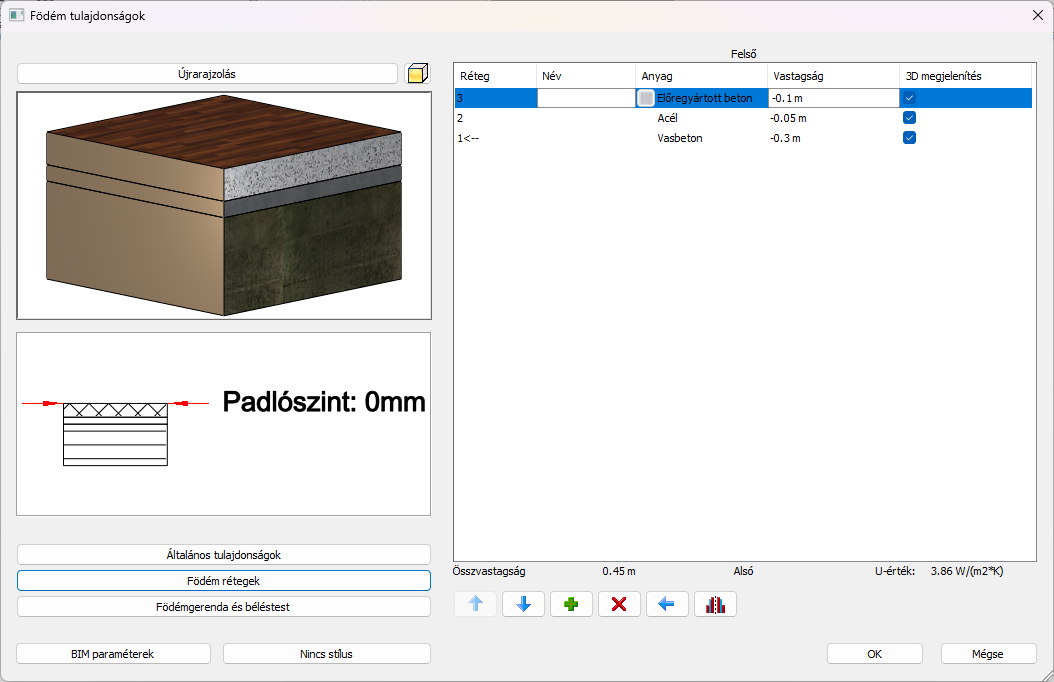Select layer row labeled 1<--

point(468,138)
